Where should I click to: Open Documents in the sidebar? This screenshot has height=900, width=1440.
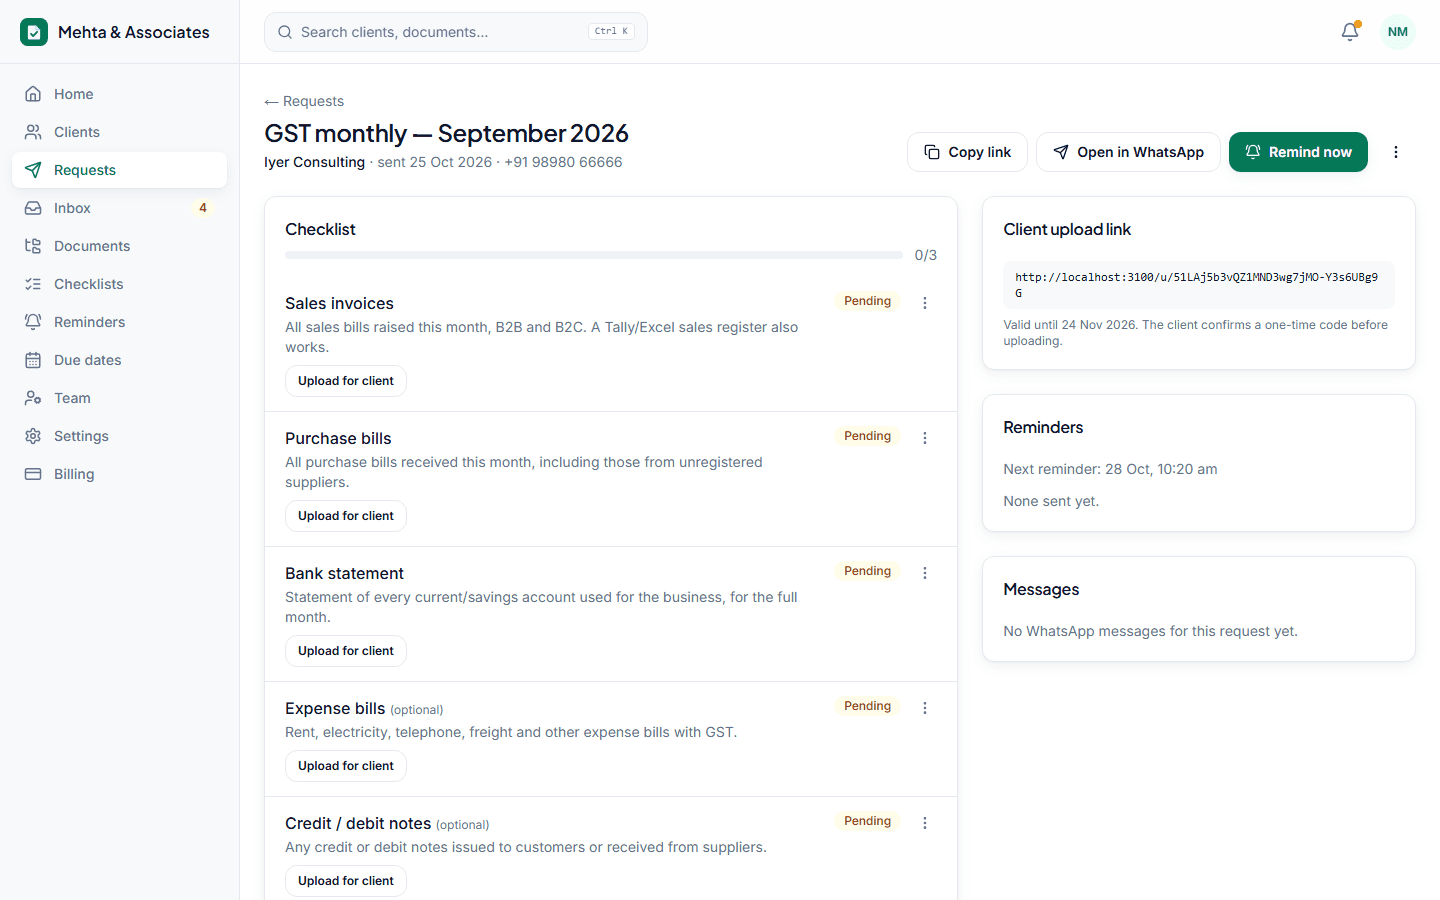(x=119, y=246)
